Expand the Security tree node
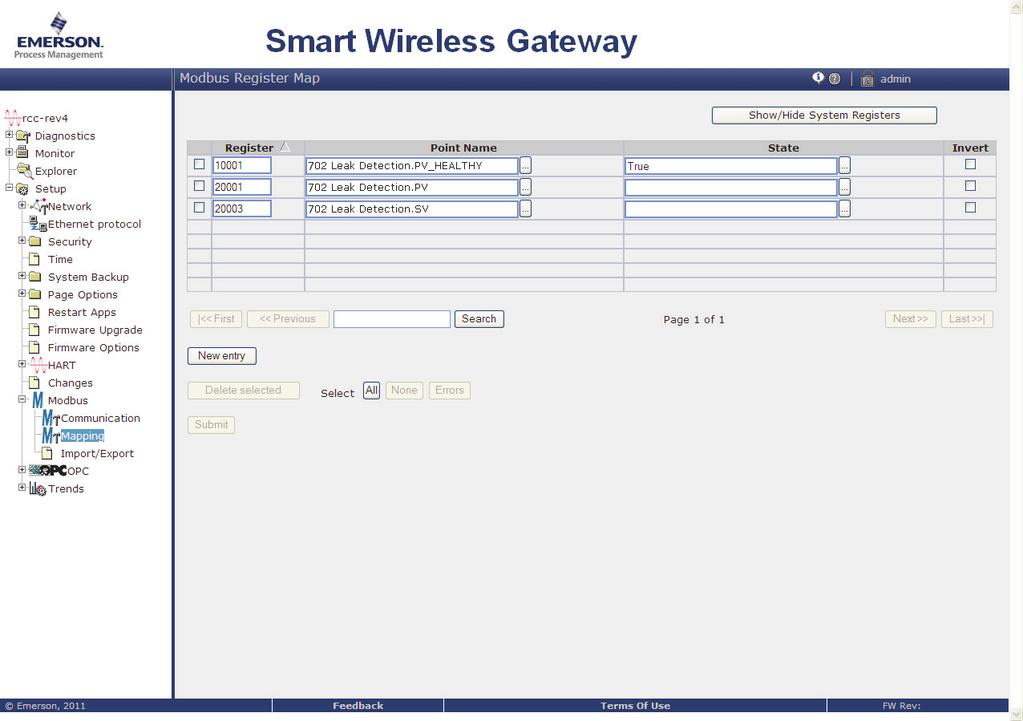1023x721 pixels. [22, 240]
